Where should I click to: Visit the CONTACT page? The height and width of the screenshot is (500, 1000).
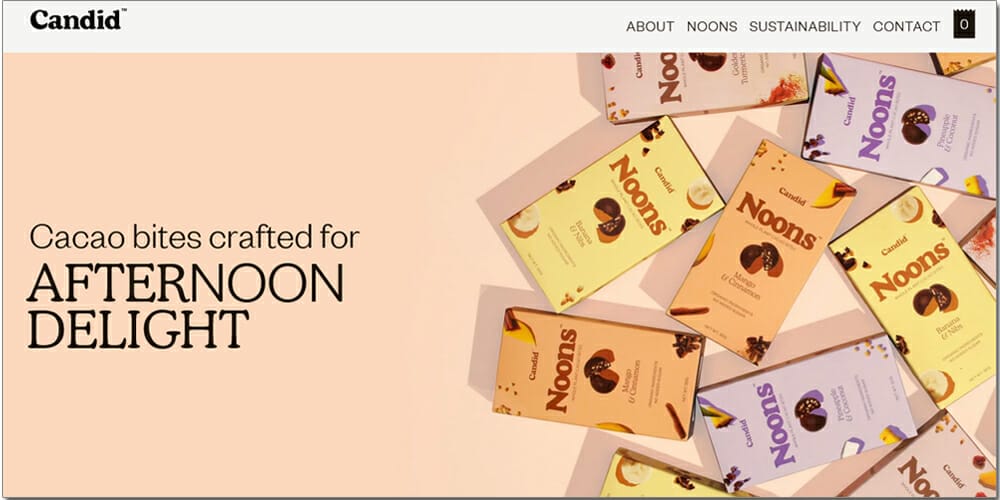[x=906, y=27]
